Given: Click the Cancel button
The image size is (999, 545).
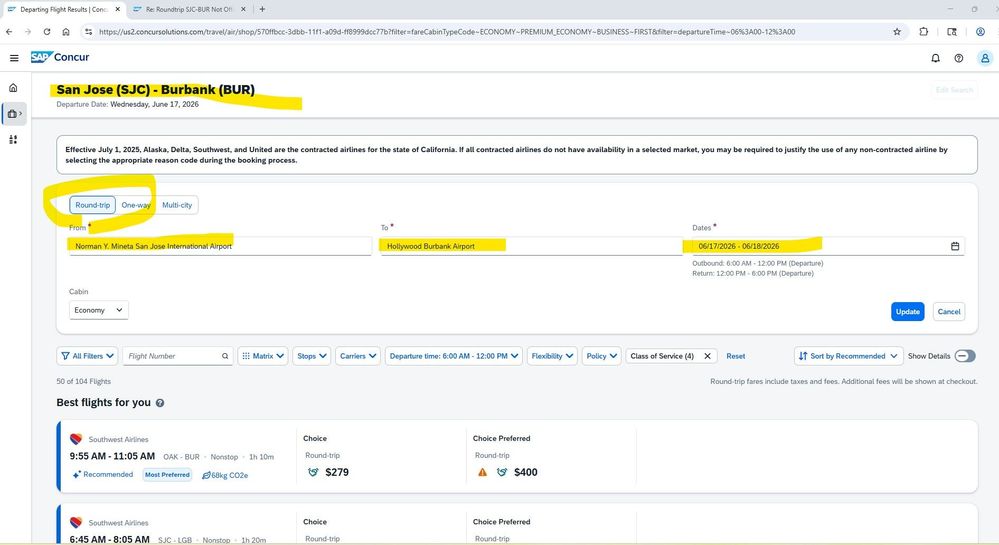Looking at the screenshot, I should coord(949,312).
